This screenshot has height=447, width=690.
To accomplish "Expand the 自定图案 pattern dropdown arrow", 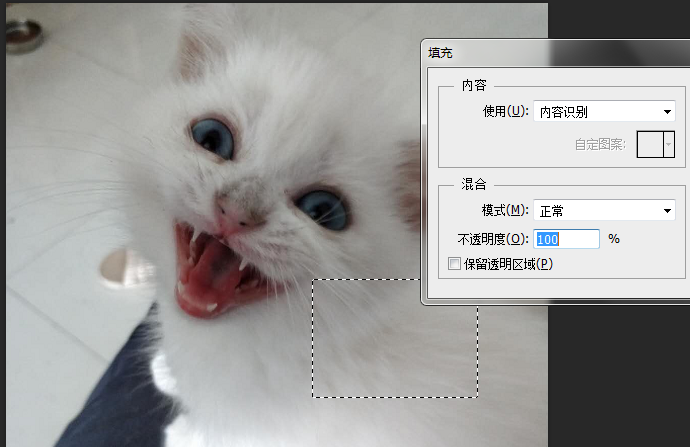I will point(669,144).
